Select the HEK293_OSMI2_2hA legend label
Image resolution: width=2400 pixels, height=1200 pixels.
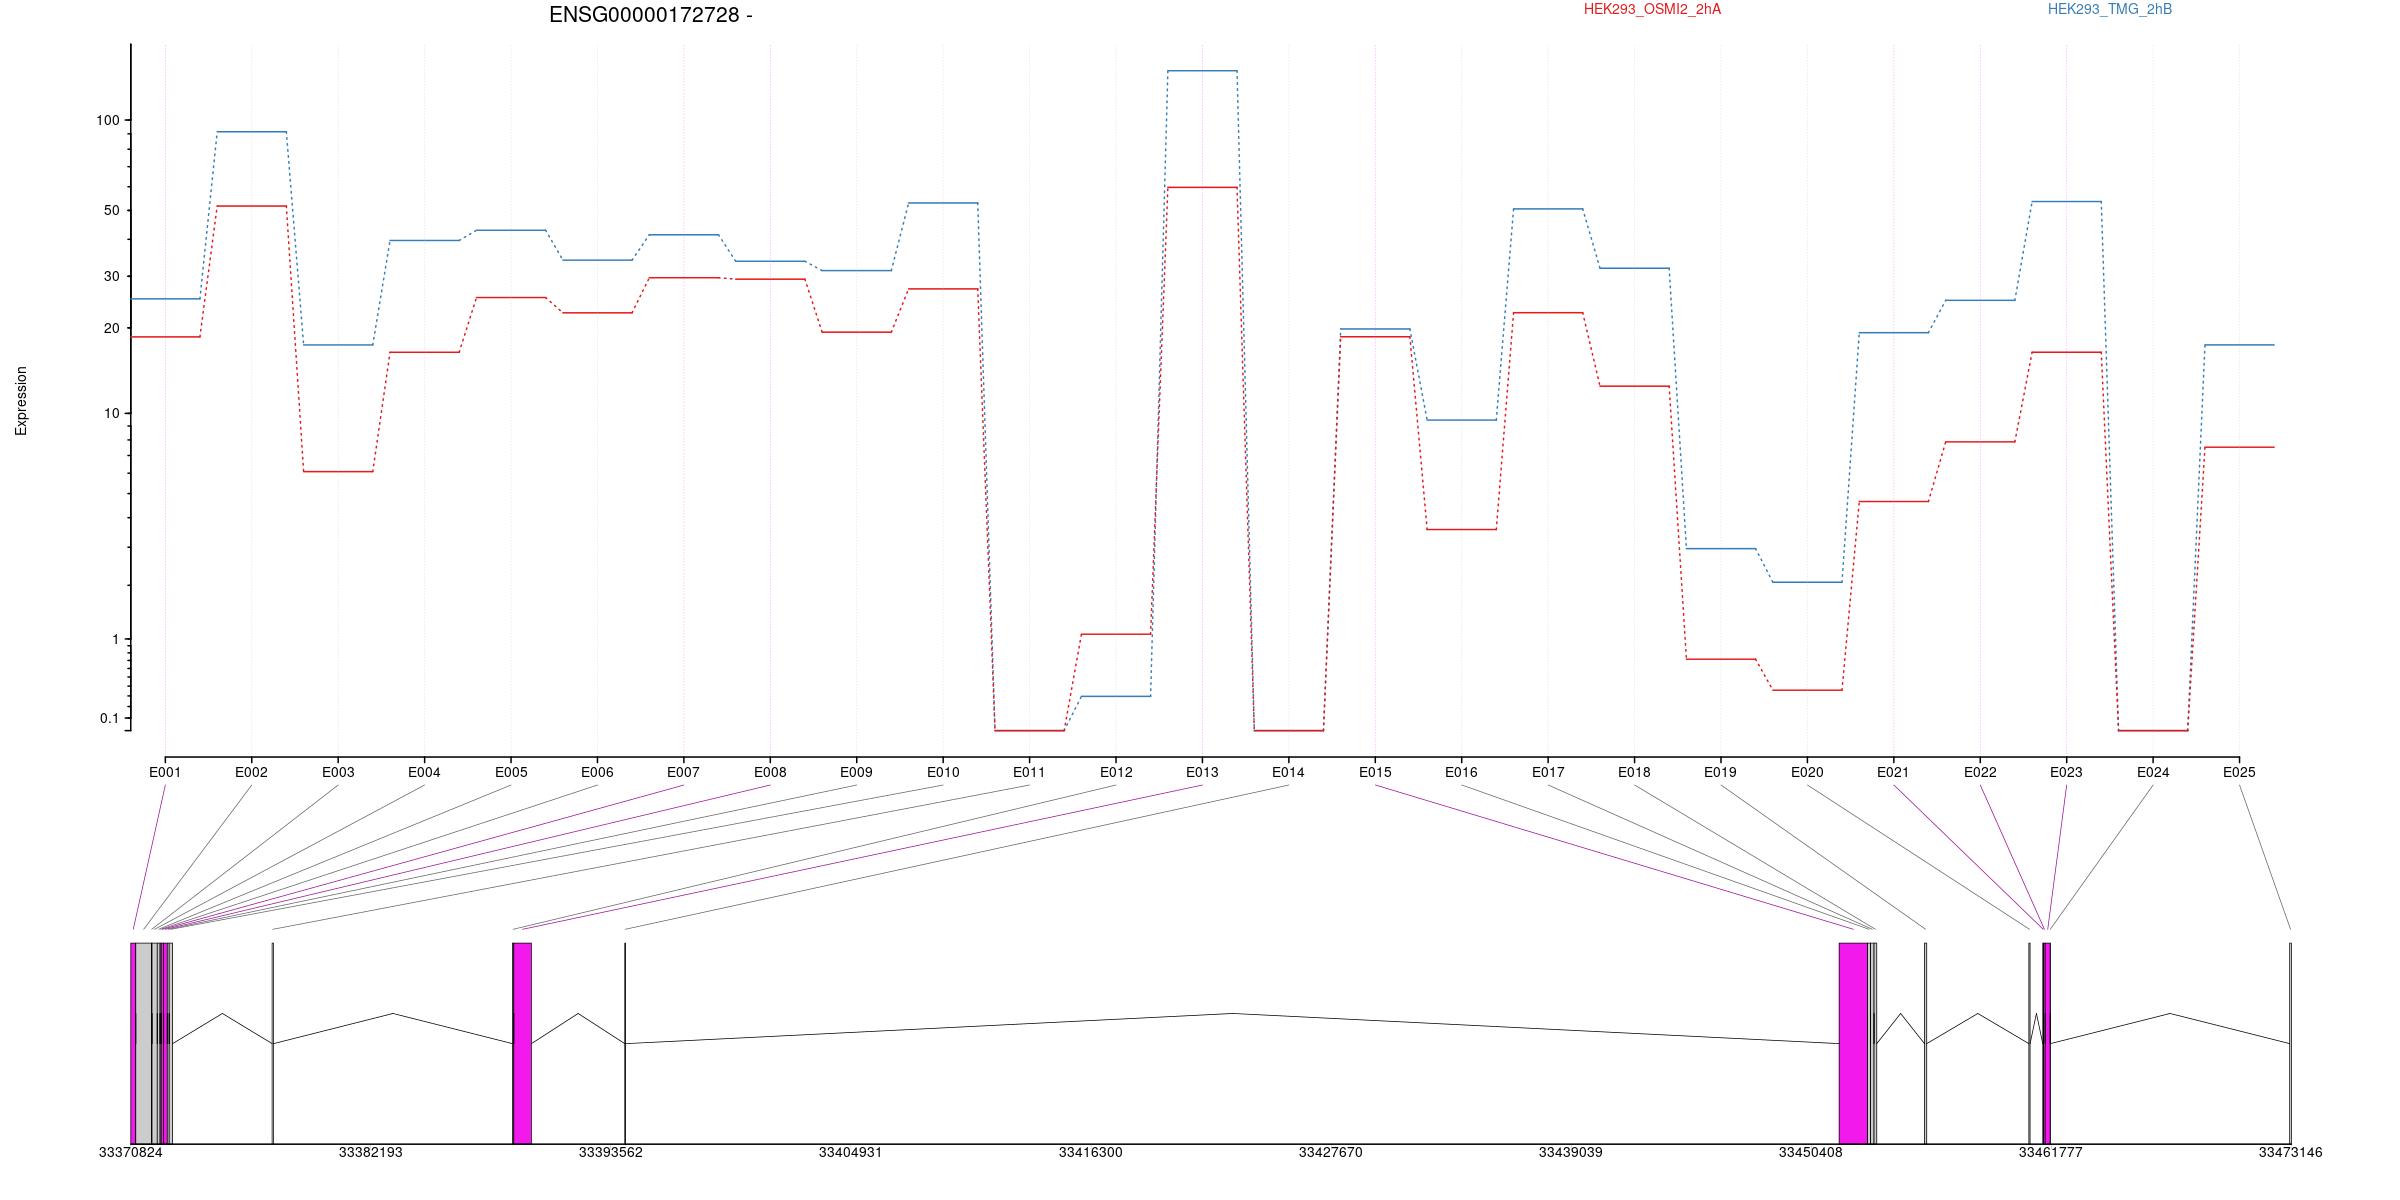(1652, 9)
